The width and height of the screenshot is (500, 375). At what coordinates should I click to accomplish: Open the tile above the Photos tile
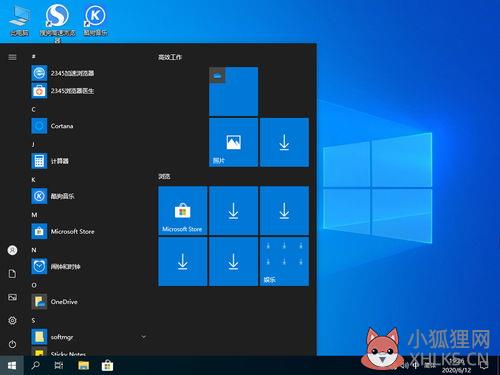(x=233, y=92)
